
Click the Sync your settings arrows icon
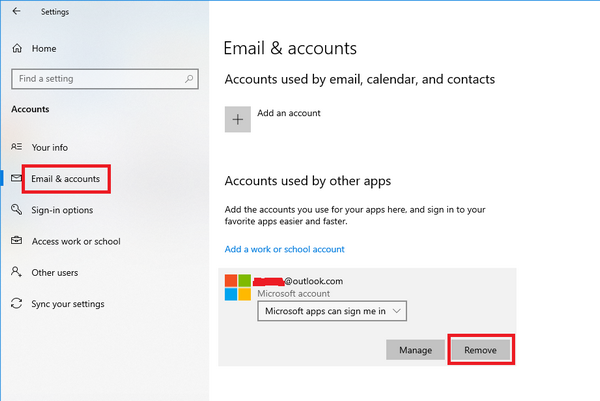pyautogui.click(x=16, y=303)
